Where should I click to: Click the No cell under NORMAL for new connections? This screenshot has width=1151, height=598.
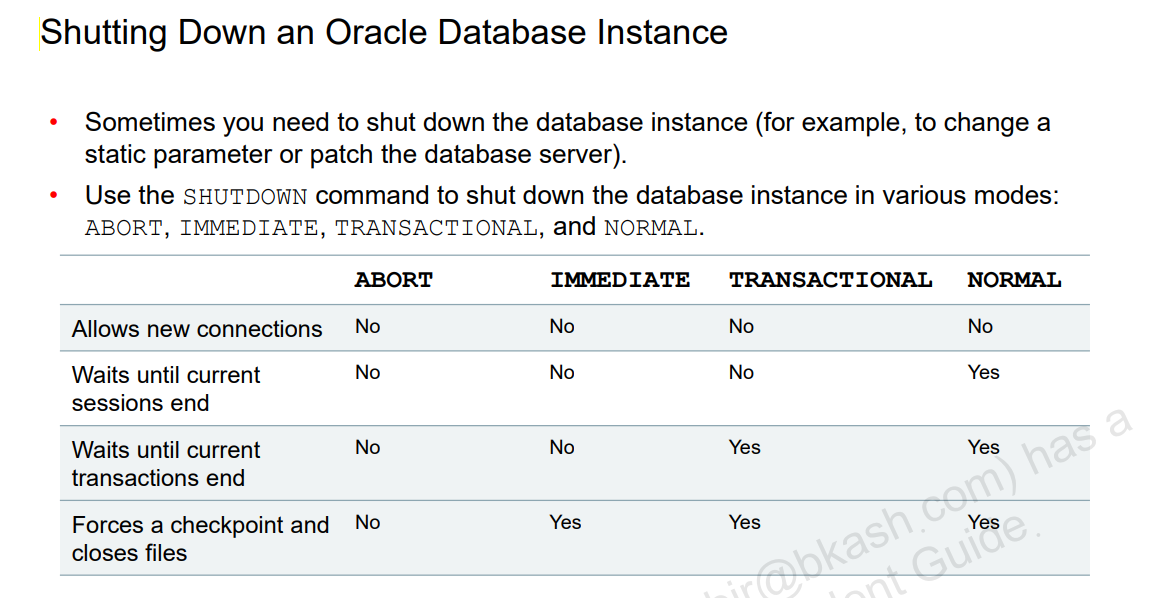[x=980, y=327]
